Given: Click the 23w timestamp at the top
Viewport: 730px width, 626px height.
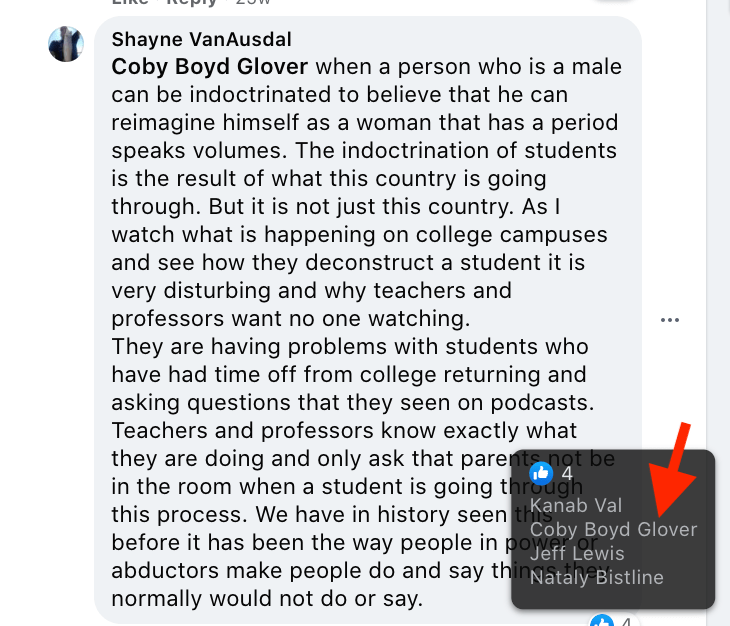Looking at the screenshot, I should pos(251,3).
